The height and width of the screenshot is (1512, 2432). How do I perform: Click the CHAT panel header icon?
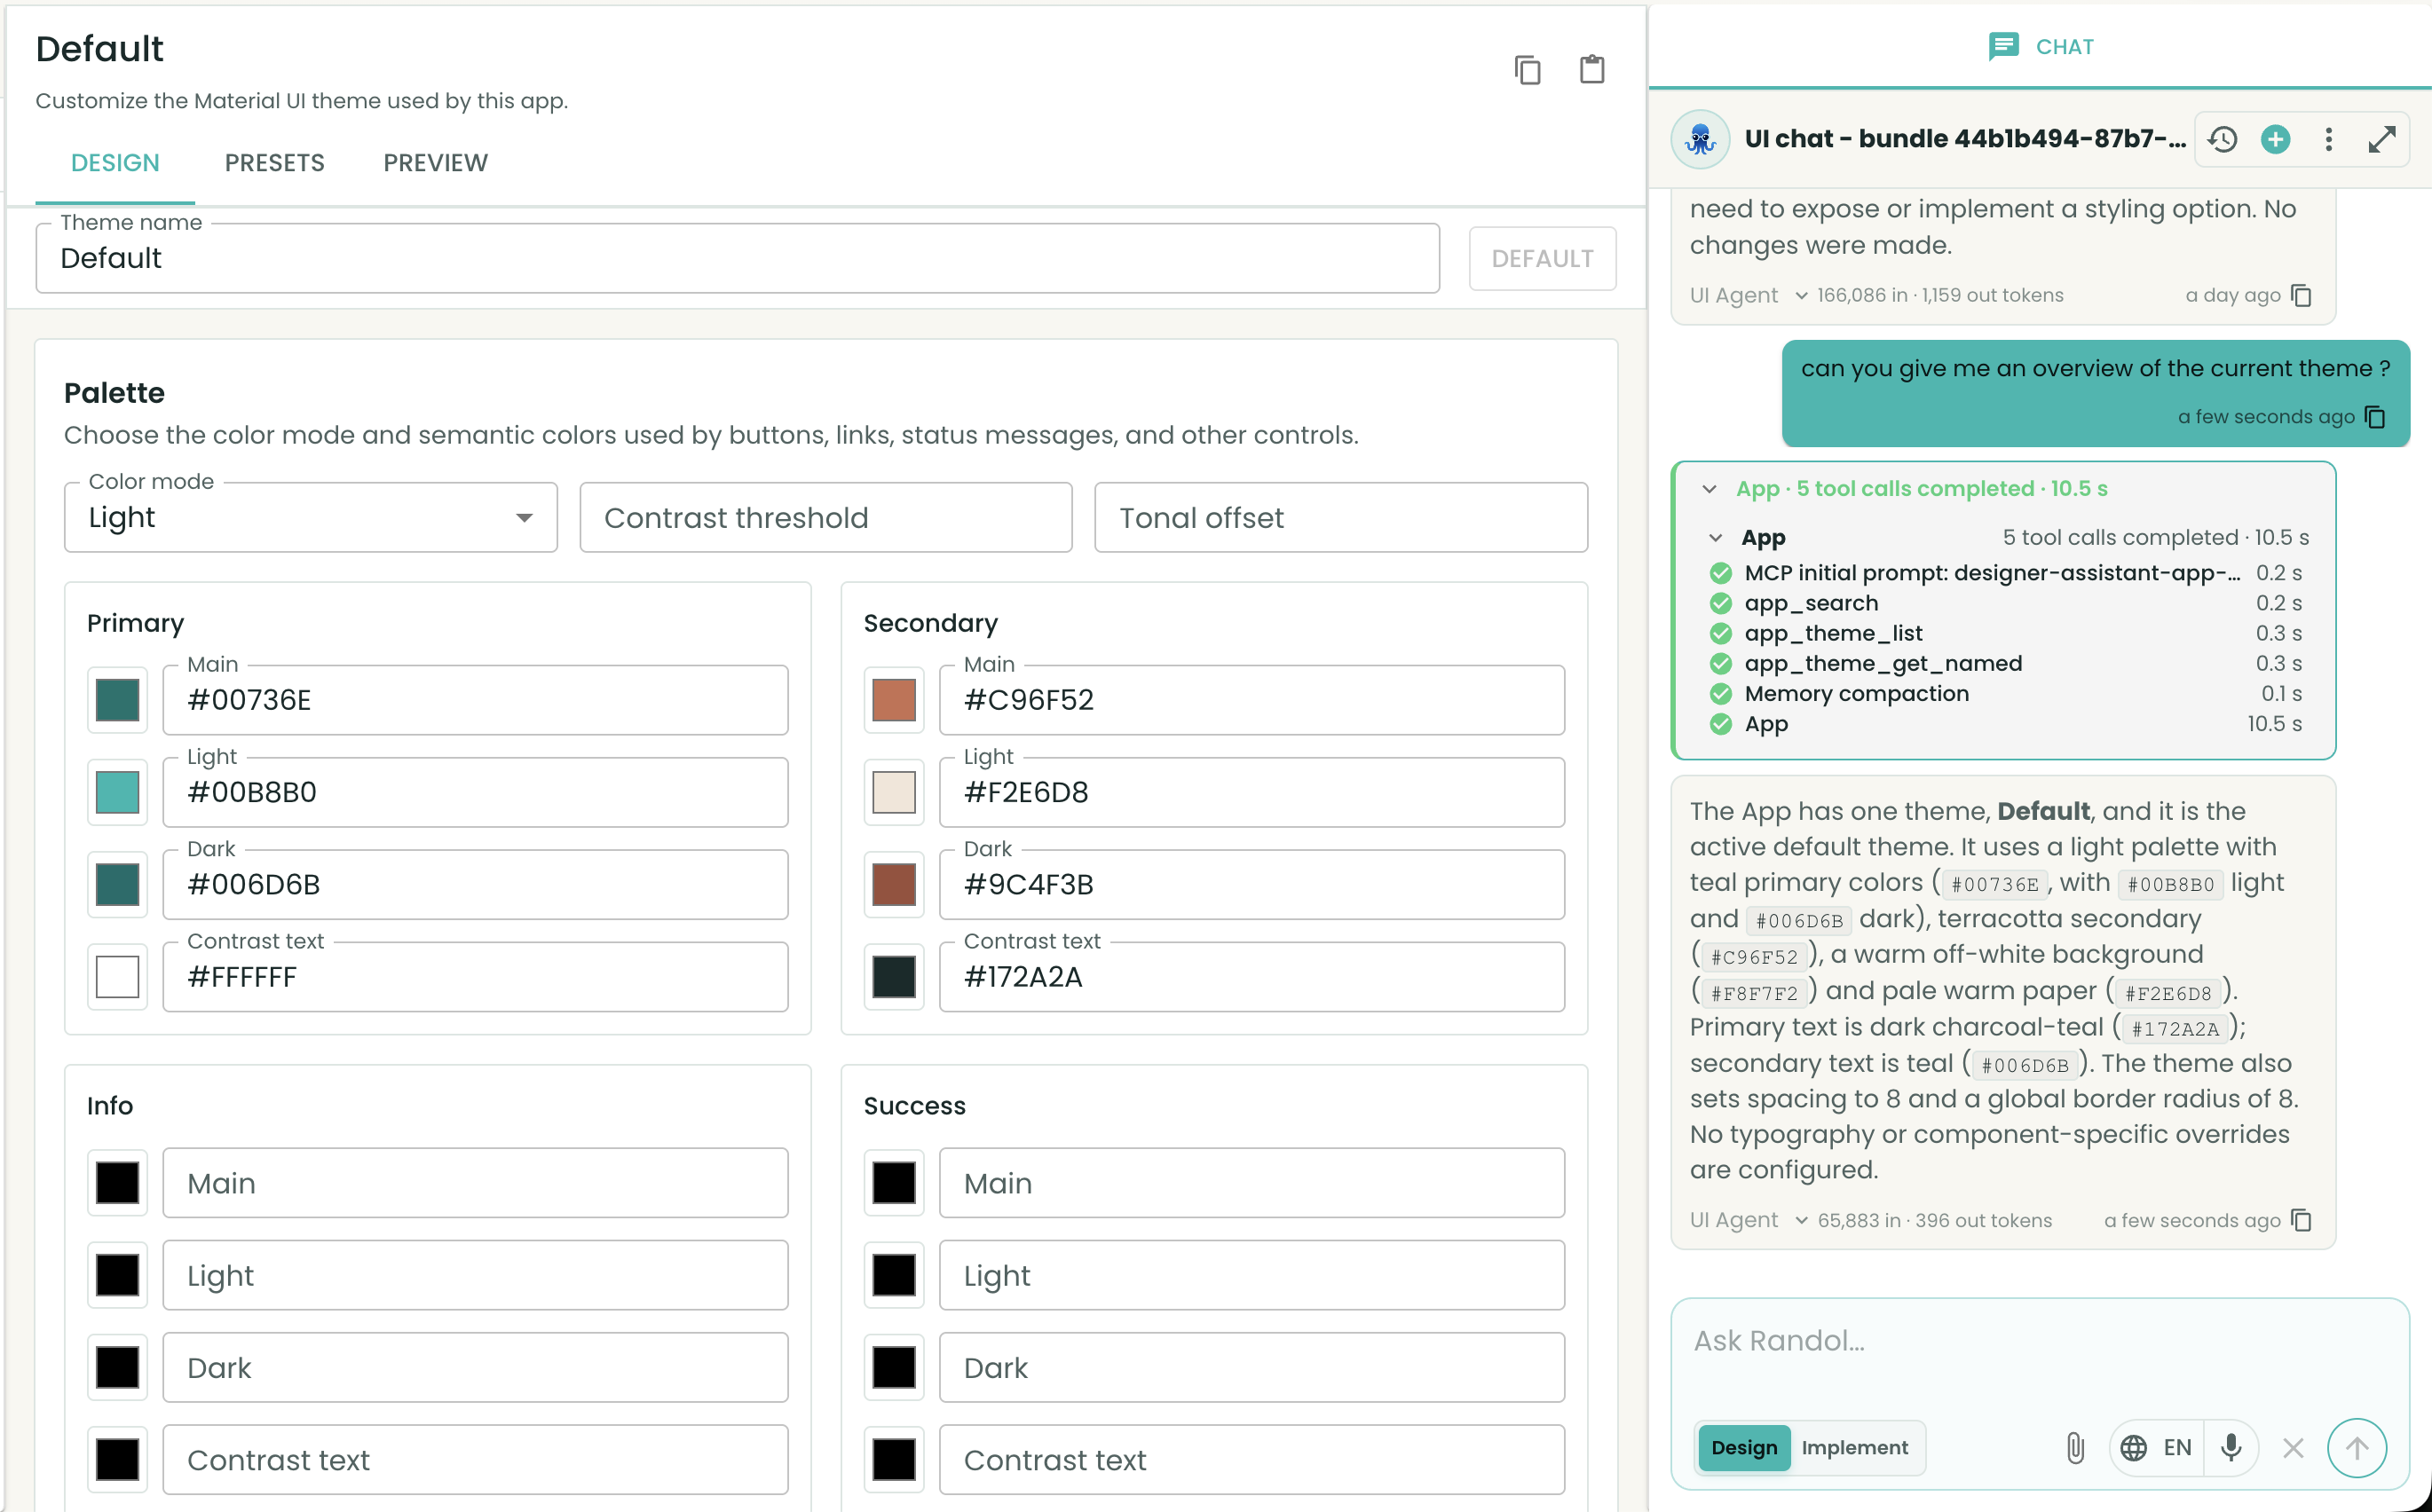coord(2003,47)
